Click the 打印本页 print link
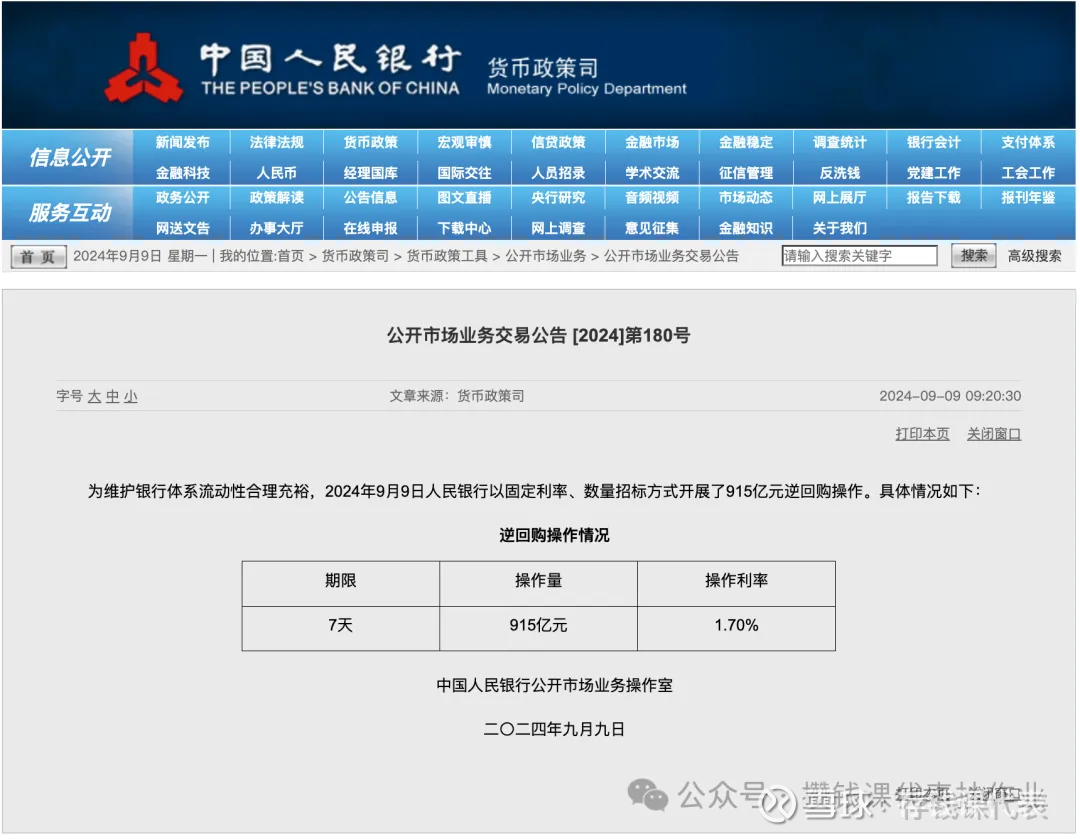Viewport: 1080px width, 839px height. (921, 434)
